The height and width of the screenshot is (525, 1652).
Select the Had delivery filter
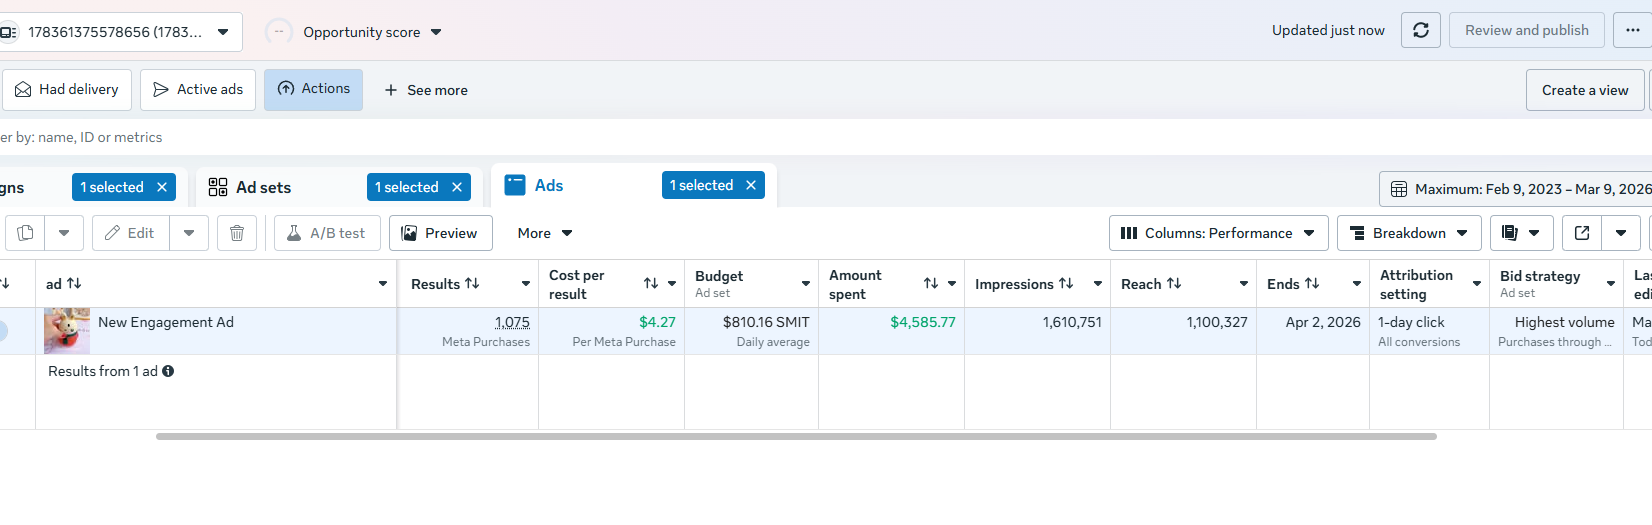point(67,90)
